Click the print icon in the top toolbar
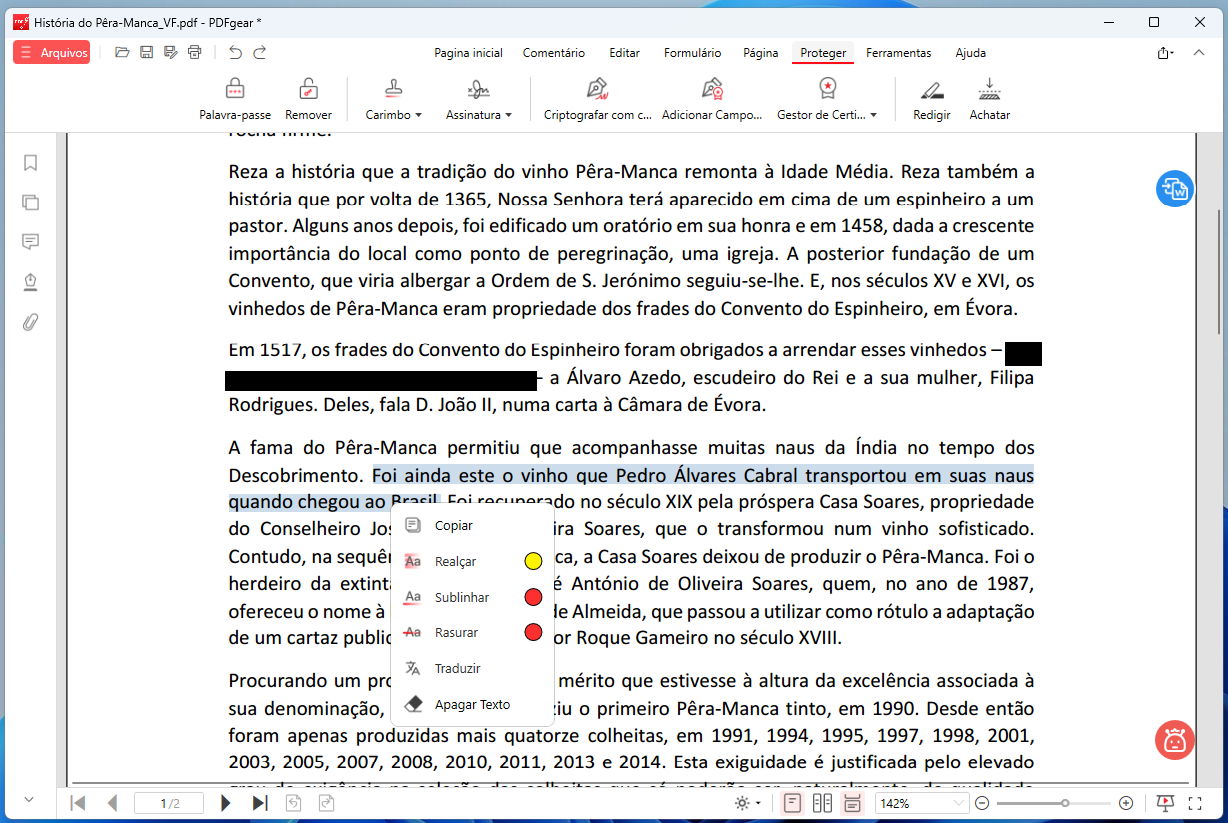 194,53
